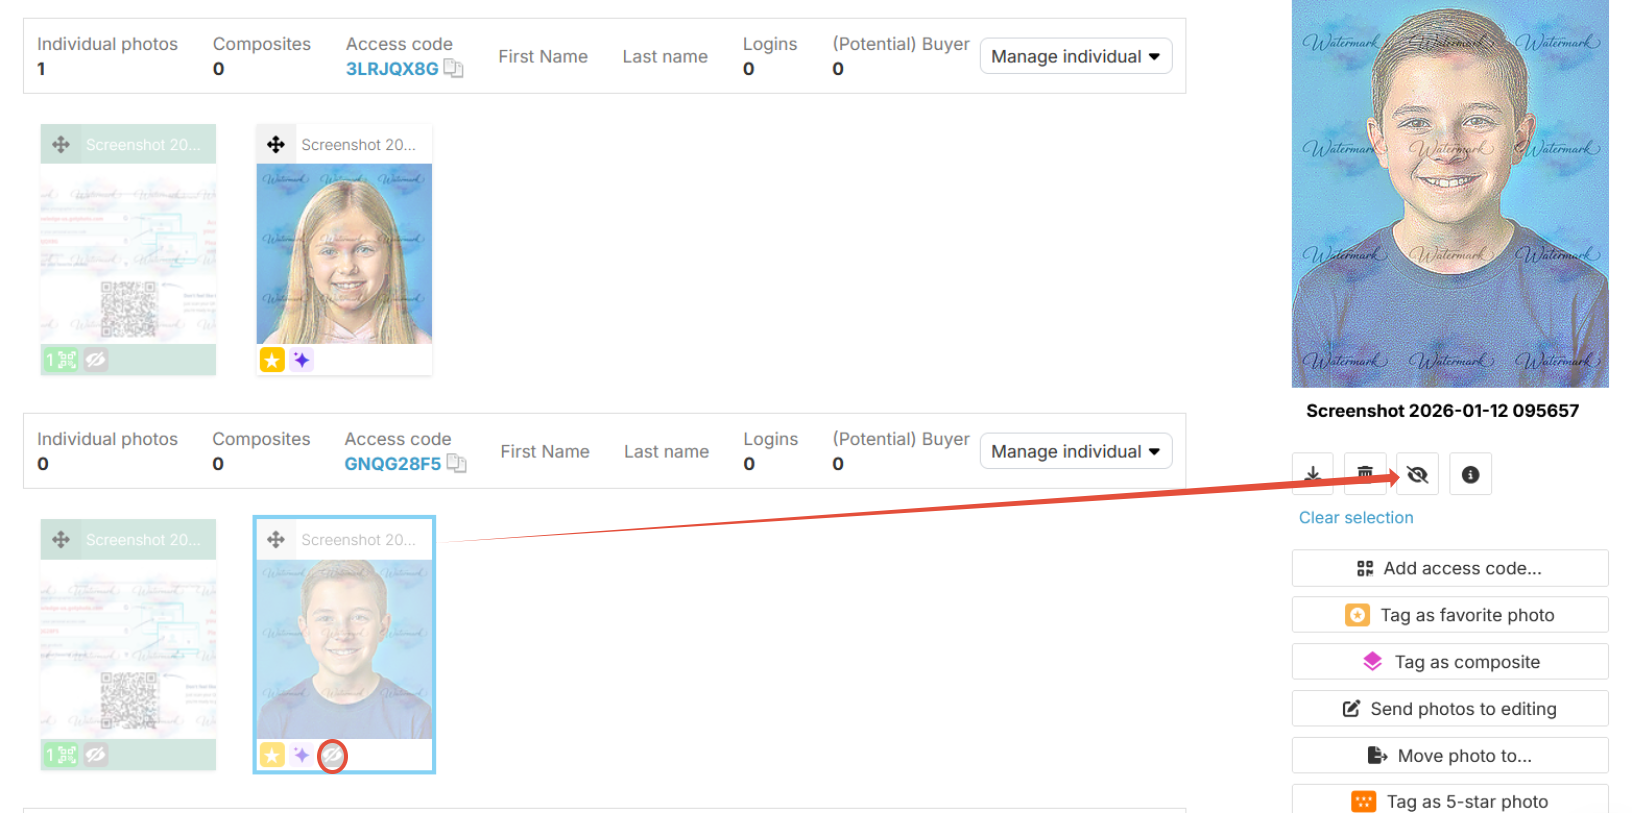Click (Potential) Buyer count in GNQG28F5 row

(x=838, y=464)
